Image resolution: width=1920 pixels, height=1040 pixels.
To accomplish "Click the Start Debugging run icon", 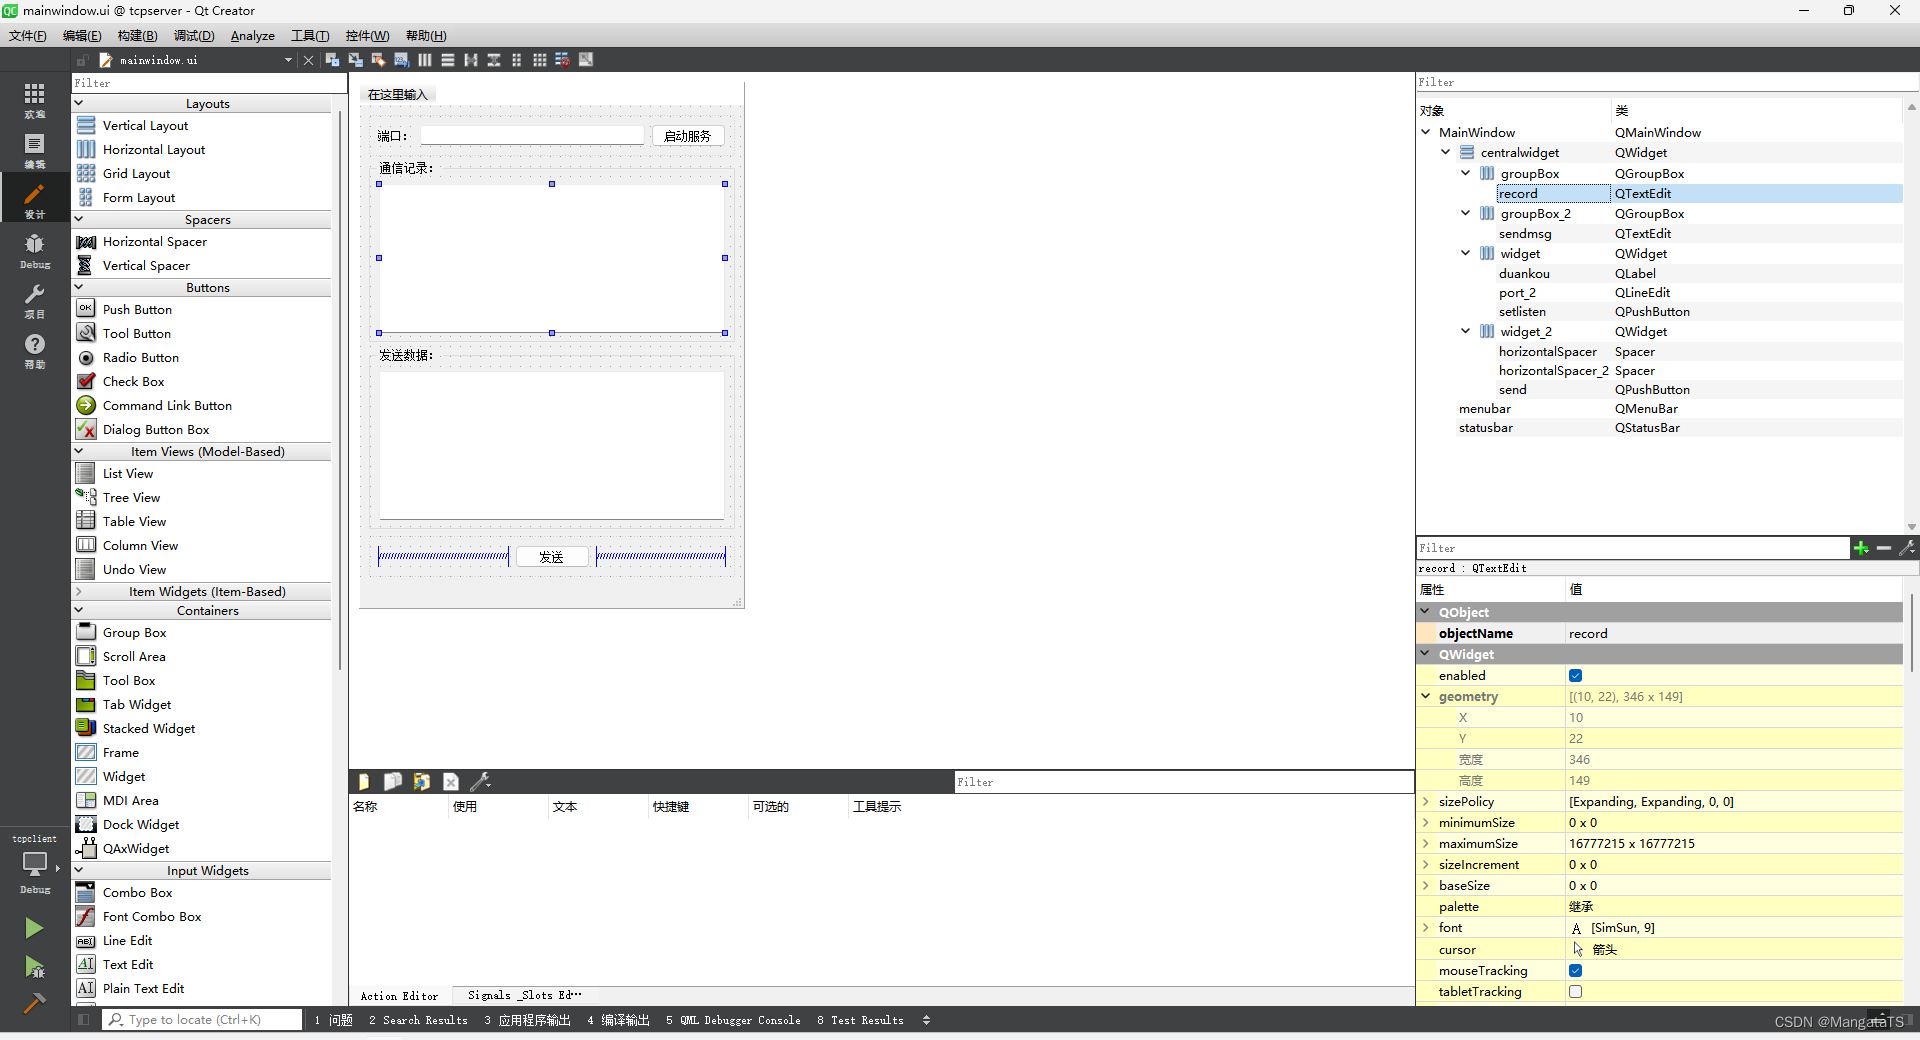I will coord(34,966).
